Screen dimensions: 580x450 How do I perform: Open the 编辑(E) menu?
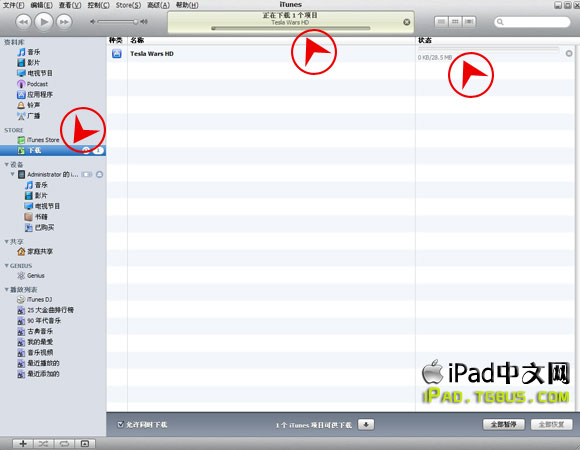[41, 5]
